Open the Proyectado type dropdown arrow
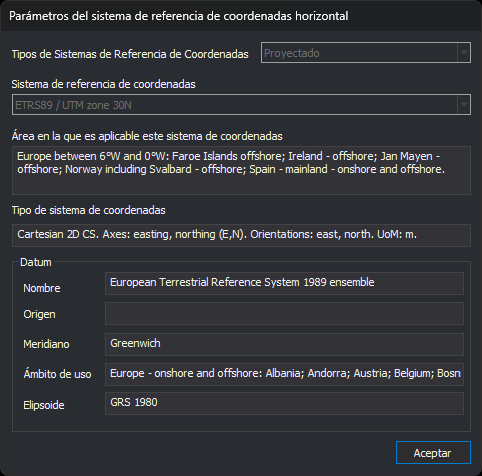482x476 pixels. tap(464, 52)
